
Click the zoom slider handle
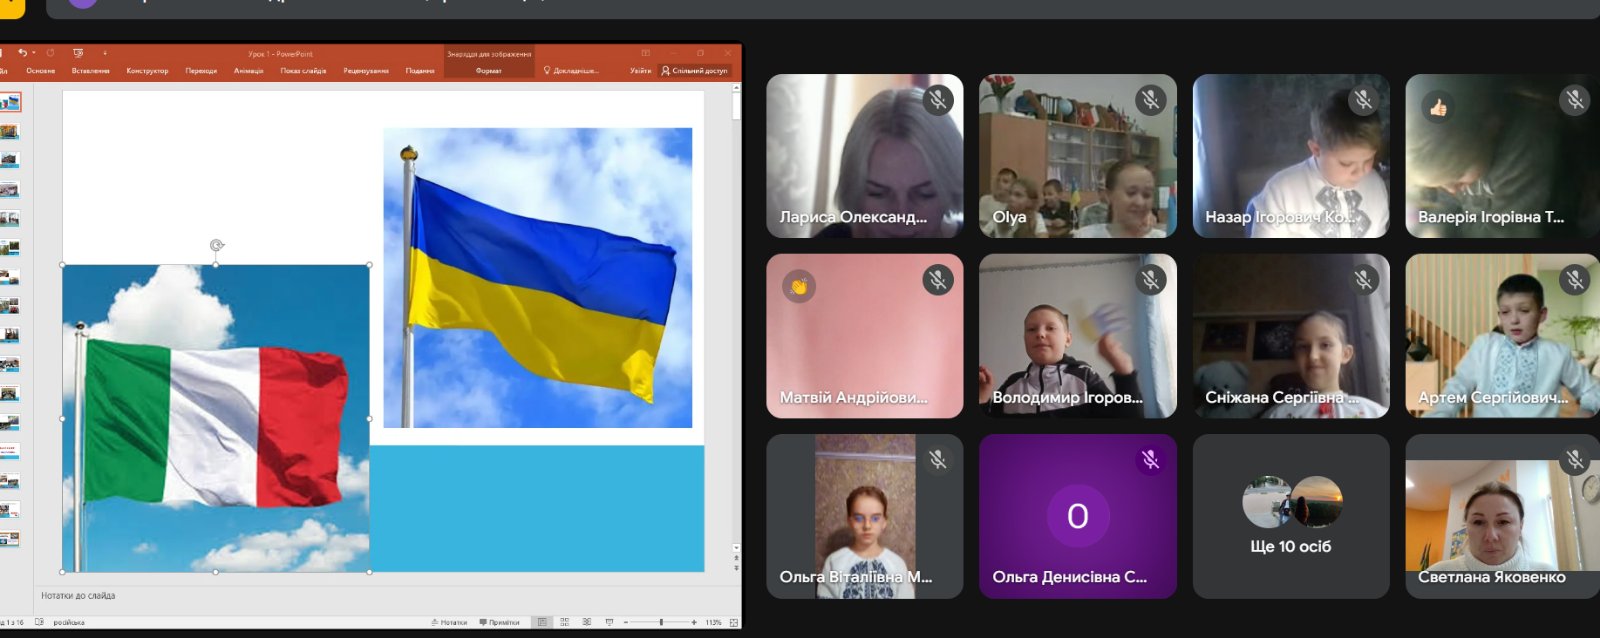pyautogui.click(x=661, y=622)
